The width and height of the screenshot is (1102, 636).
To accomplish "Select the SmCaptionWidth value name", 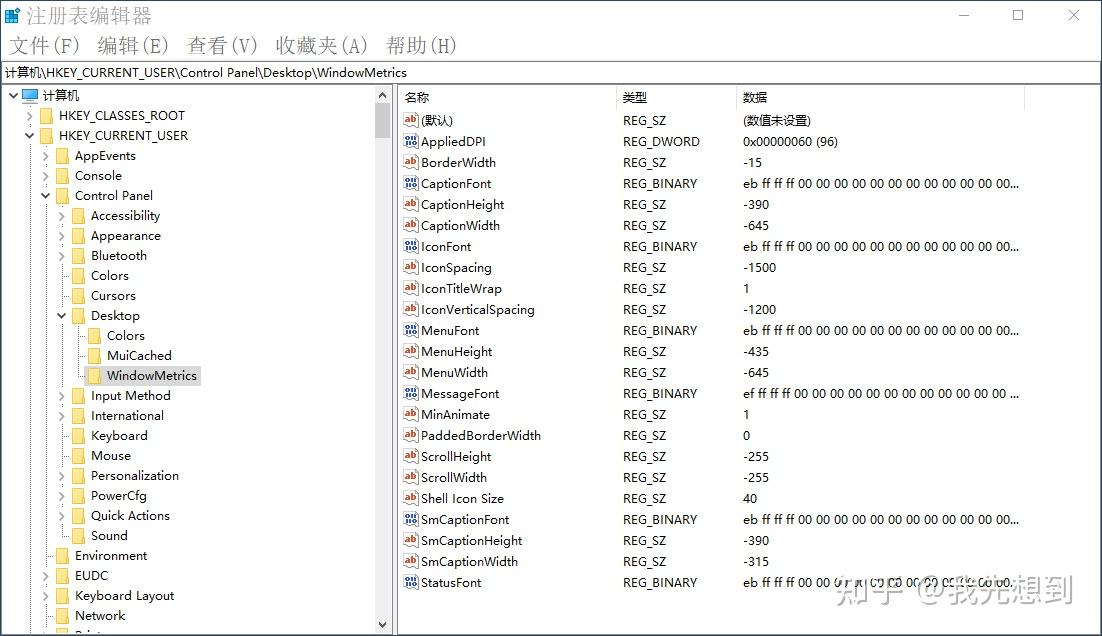I will [469, 562].
